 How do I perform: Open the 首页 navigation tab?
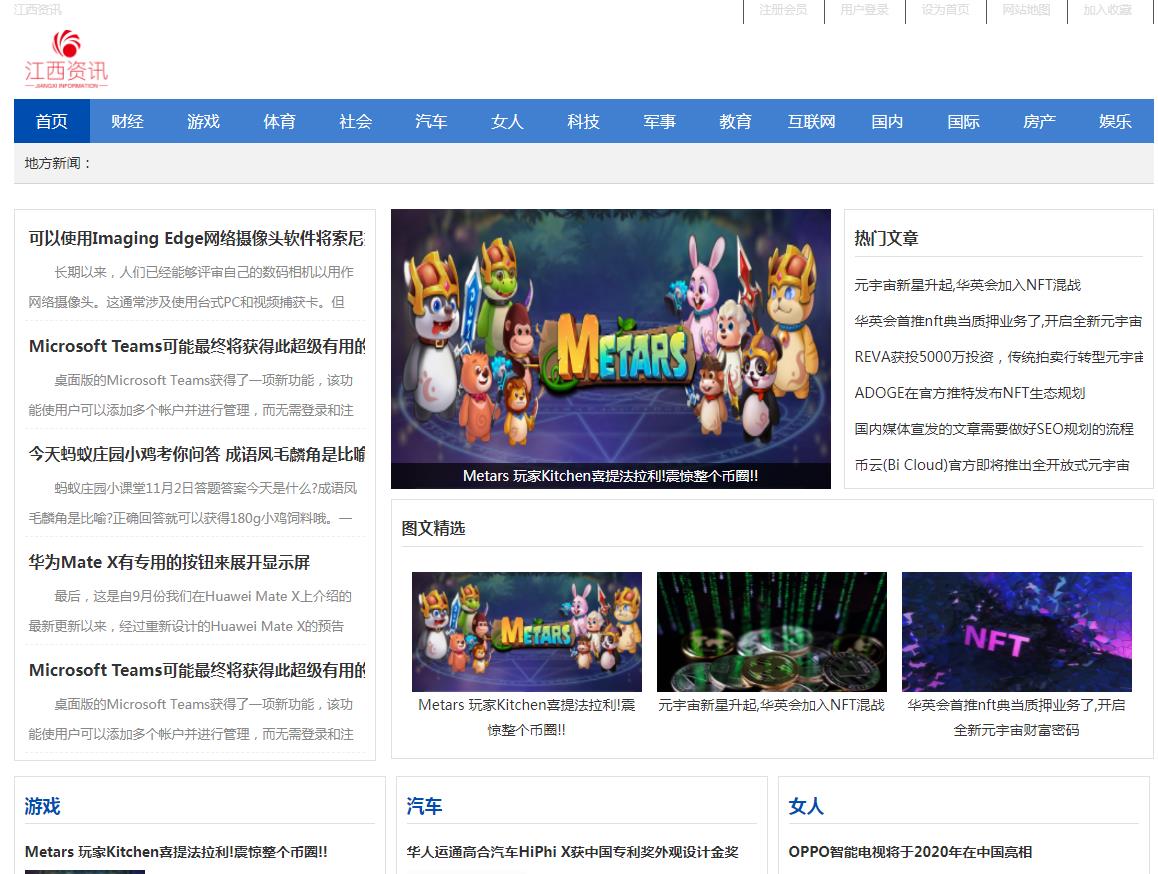tap(52, 121)
